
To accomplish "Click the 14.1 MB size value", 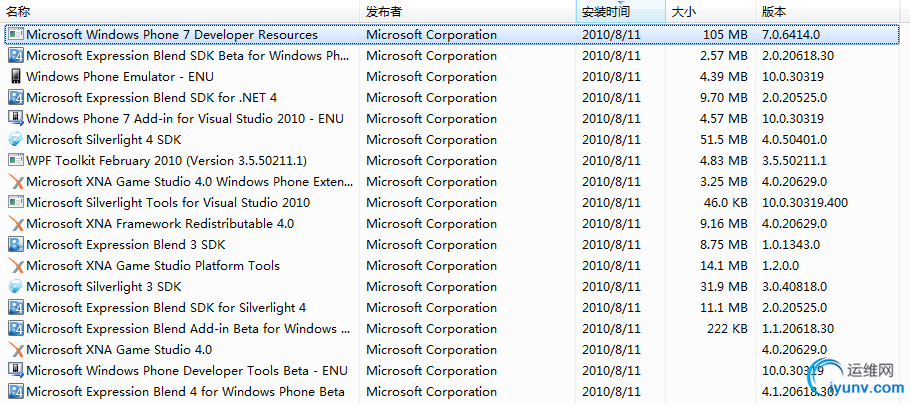I will click(724, 265).
